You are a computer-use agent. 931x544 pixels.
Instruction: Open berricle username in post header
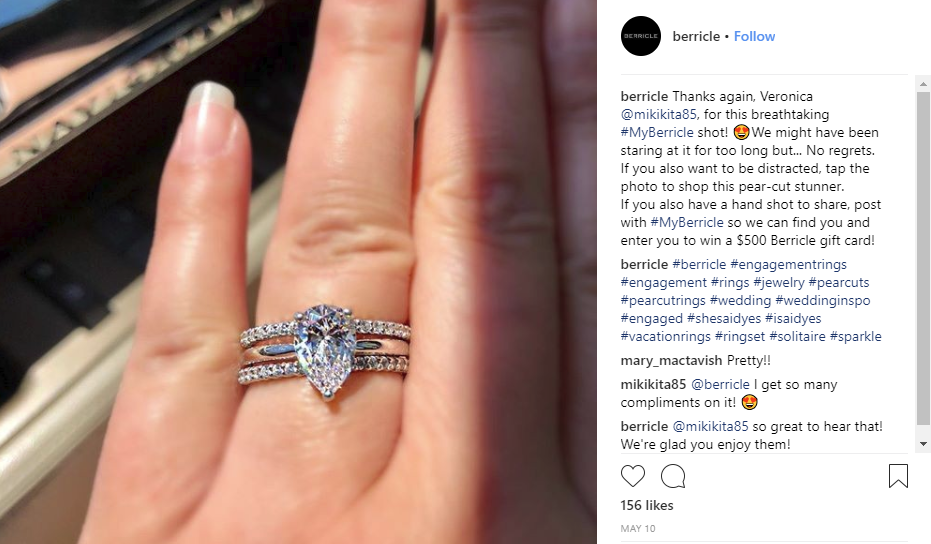tap(696, 36)
